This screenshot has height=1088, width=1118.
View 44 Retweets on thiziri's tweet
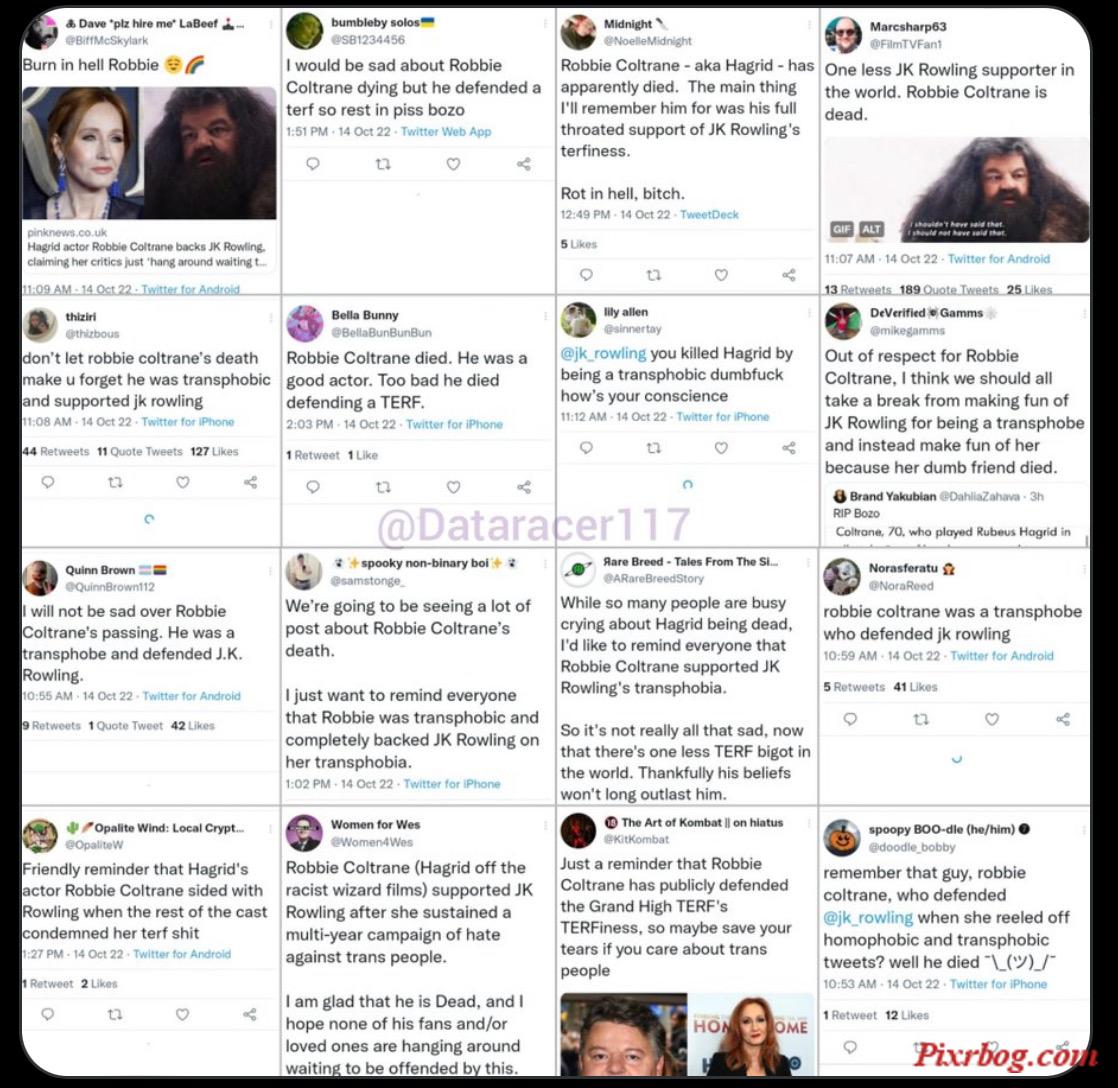[56, 451]
